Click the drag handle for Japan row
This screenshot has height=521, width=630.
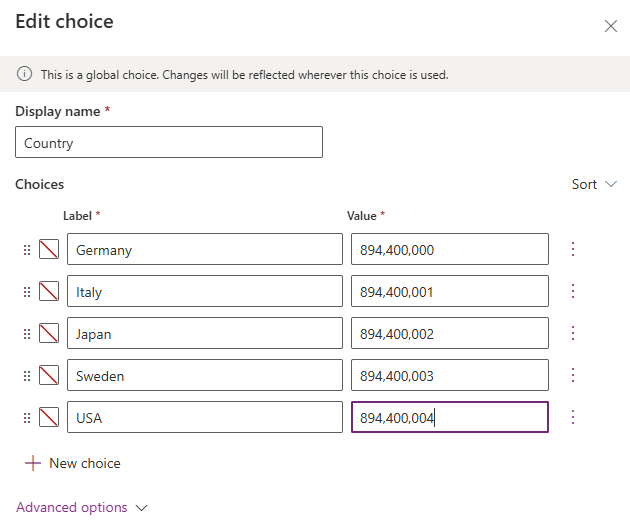[x=27, y=334]
